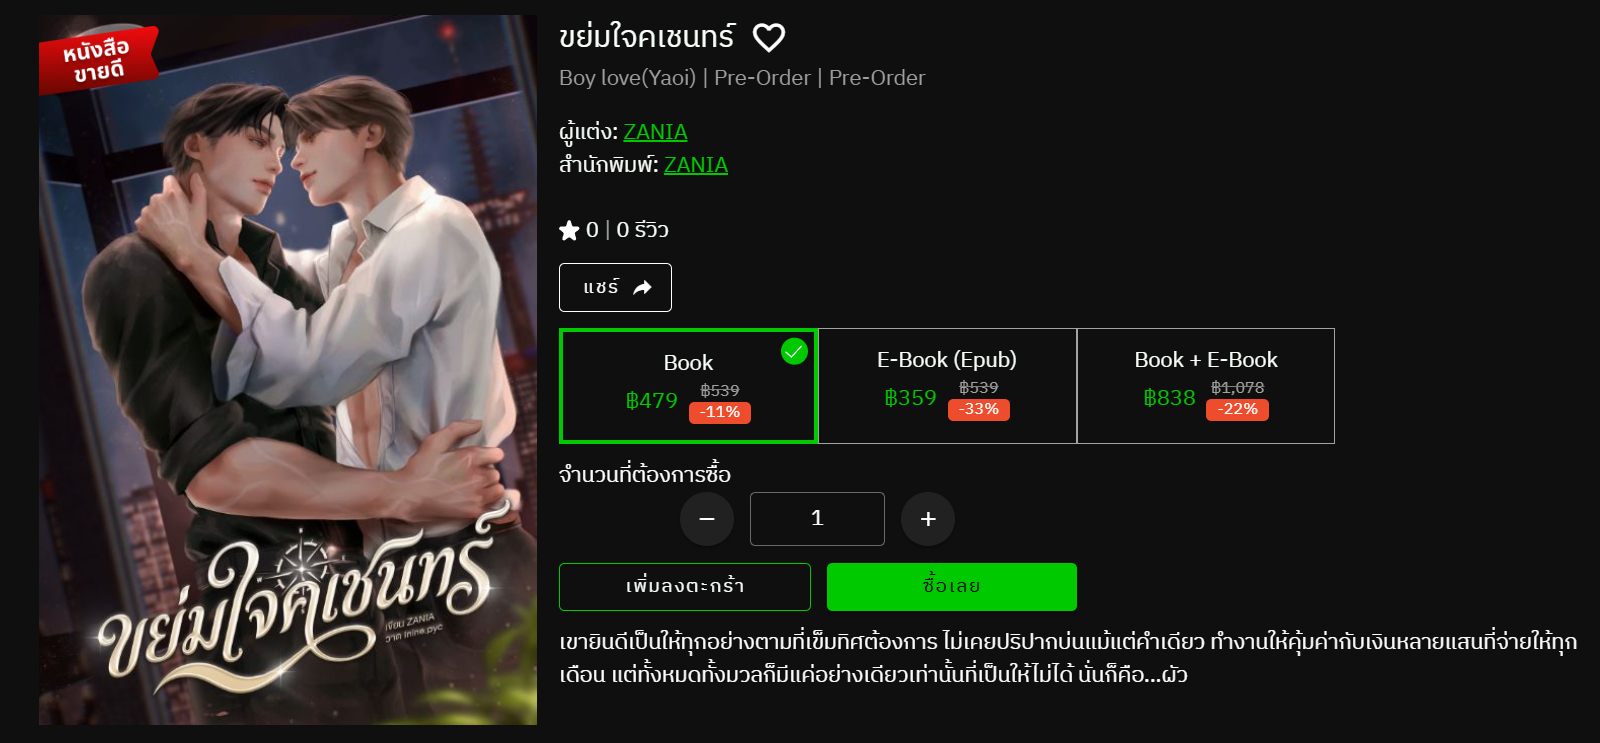Select the Book format option
1600x743 pixels.
click(688, 386)
